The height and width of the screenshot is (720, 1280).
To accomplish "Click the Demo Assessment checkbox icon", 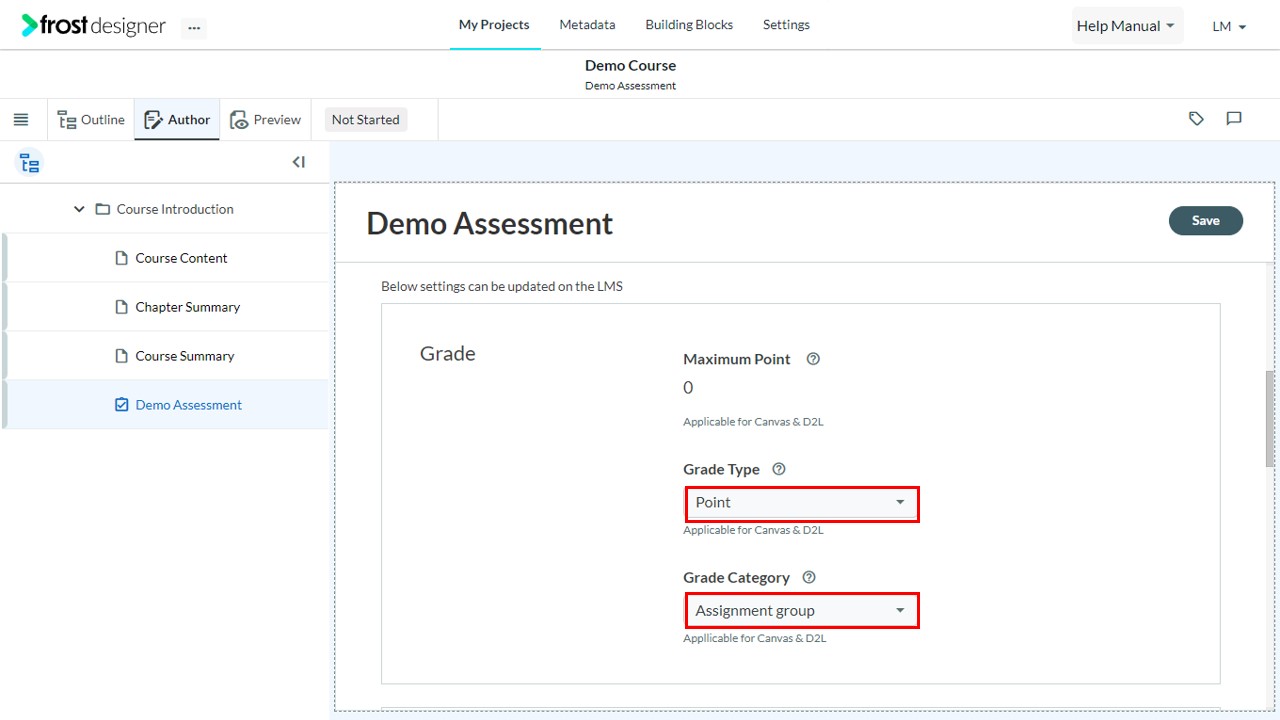I will click(x=122, y=405).
